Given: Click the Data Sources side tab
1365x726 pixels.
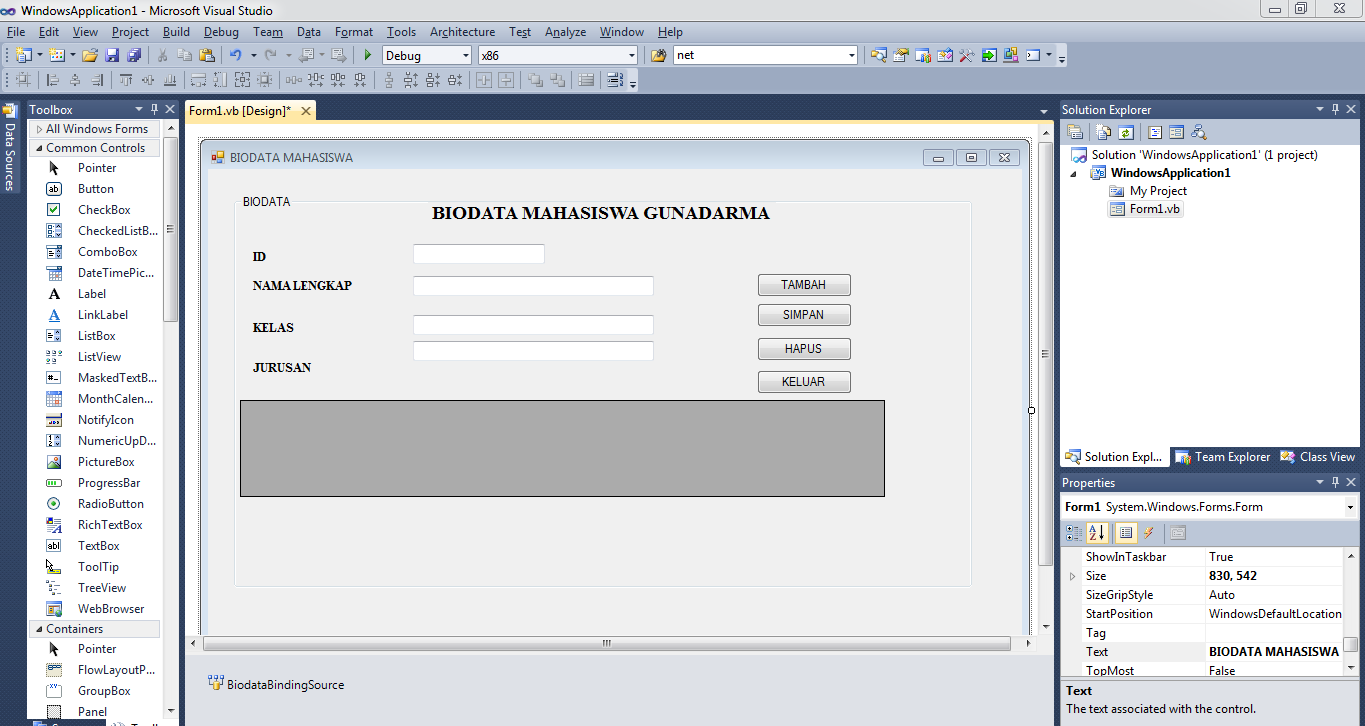Looking at the screenshot, I should (10, 148).
